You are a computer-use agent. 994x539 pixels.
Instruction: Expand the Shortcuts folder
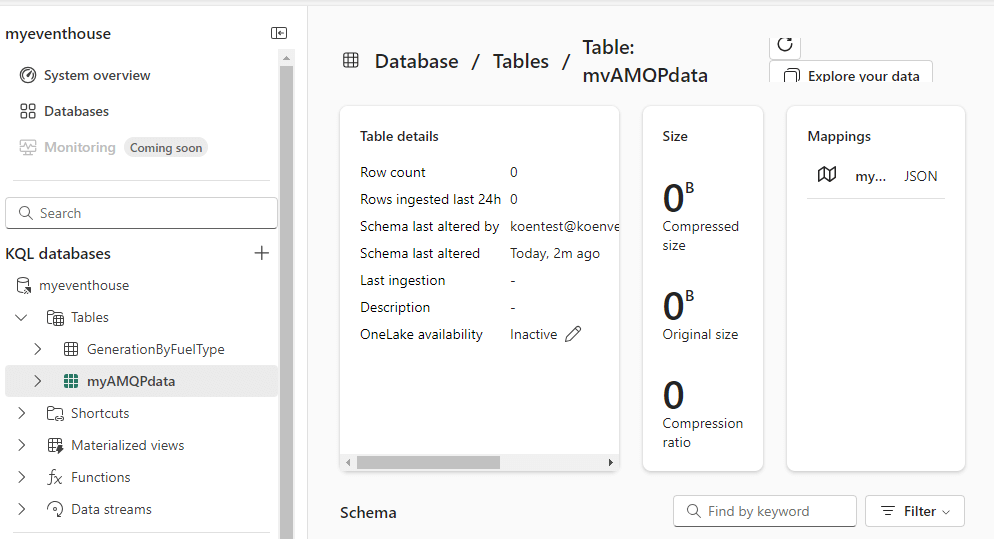22,413
